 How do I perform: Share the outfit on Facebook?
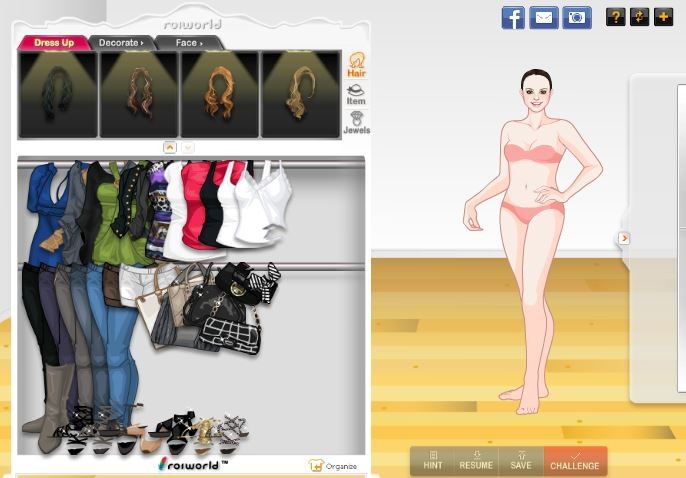(513, 17)
